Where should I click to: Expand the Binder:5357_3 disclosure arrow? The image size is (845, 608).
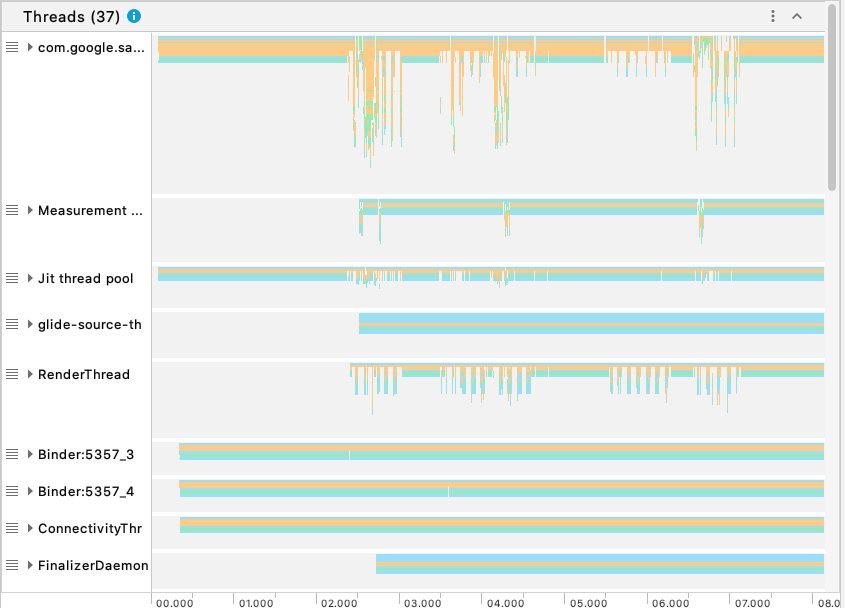click(x=31, y=454)
